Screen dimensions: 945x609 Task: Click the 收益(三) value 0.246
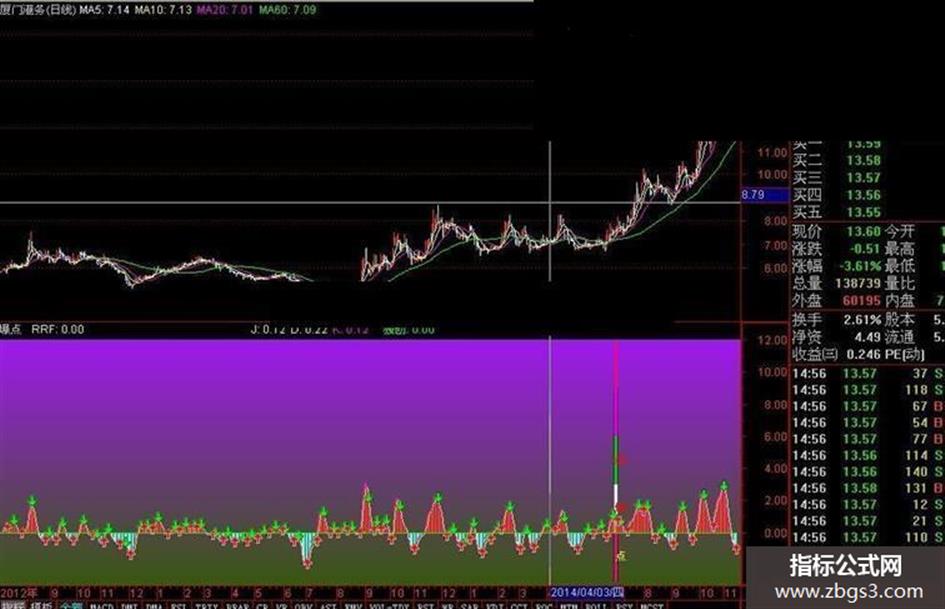[x=864, y=355]
